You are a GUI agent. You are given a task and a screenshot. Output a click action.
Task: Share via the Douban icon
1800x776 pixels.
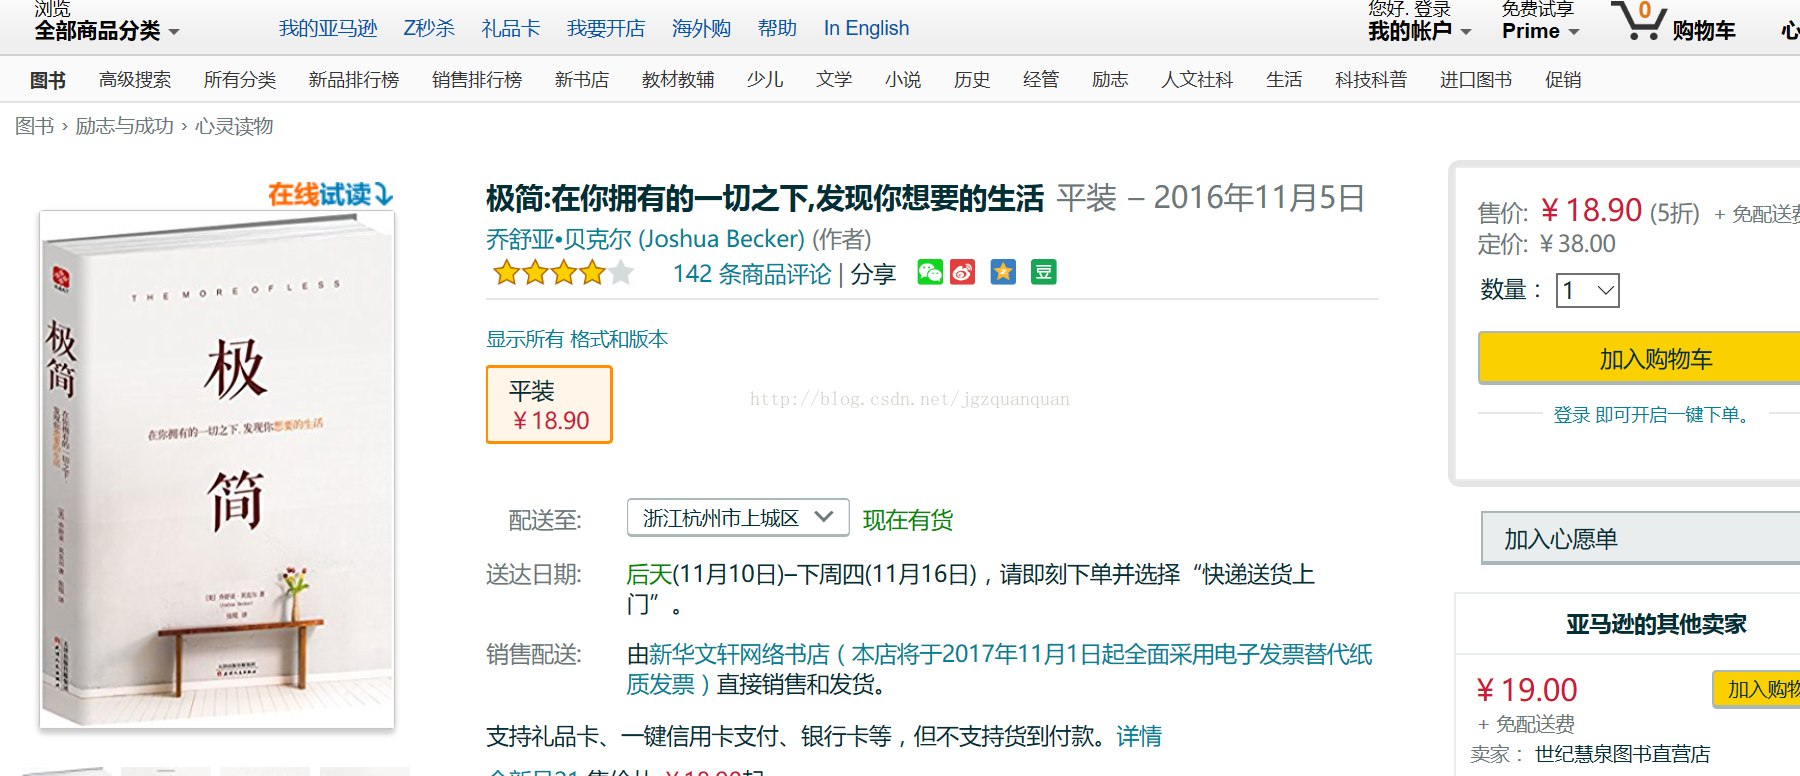coord(1044,272)
